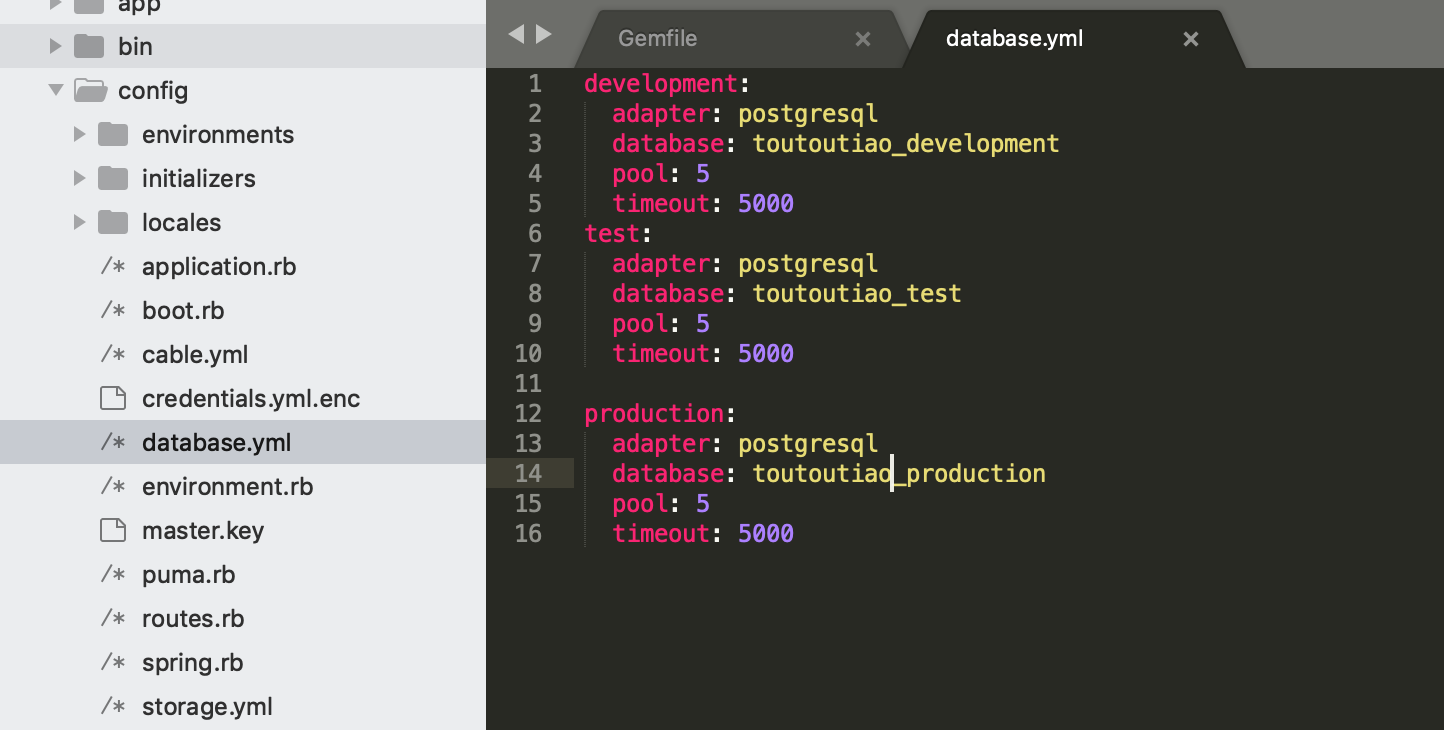Open environment.rb from the file tree
This screenshot has width=1444, height=730.
(228, 487)
